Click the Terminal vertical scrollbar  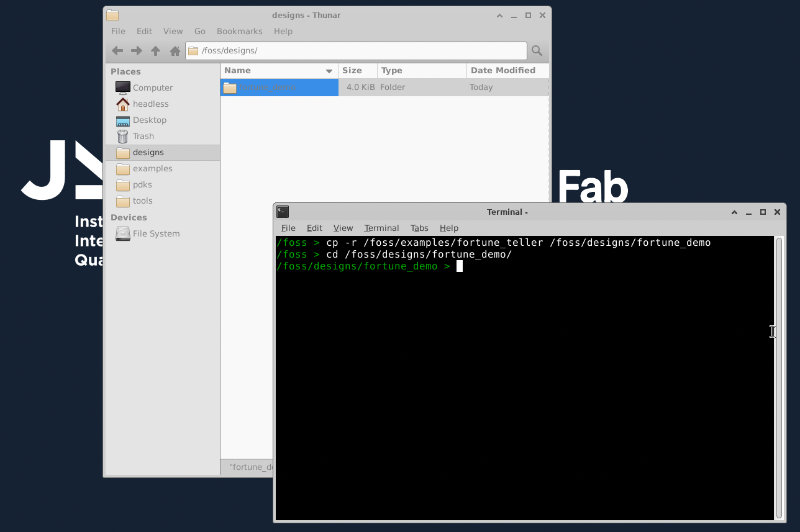point(779,377)
